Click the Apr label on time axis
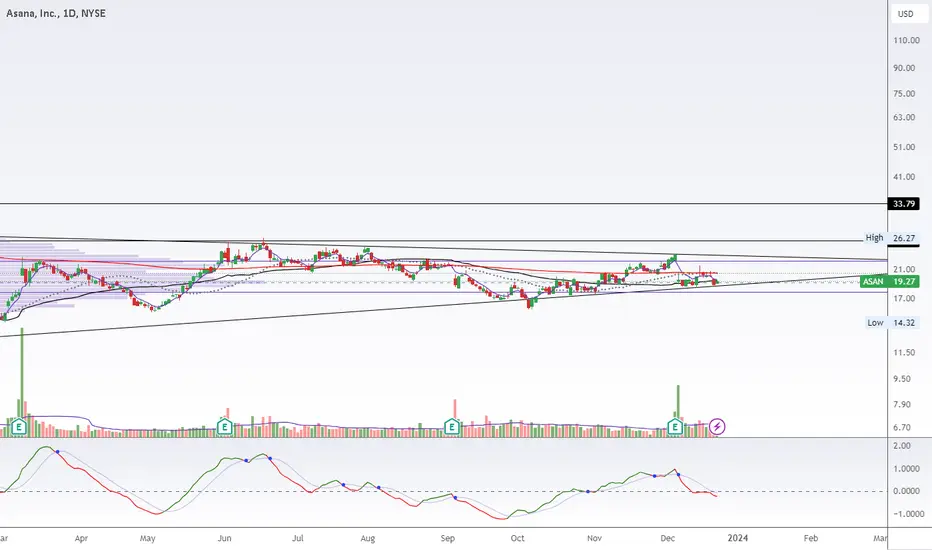Screen dimensions: 932x550 coord(81,538)
